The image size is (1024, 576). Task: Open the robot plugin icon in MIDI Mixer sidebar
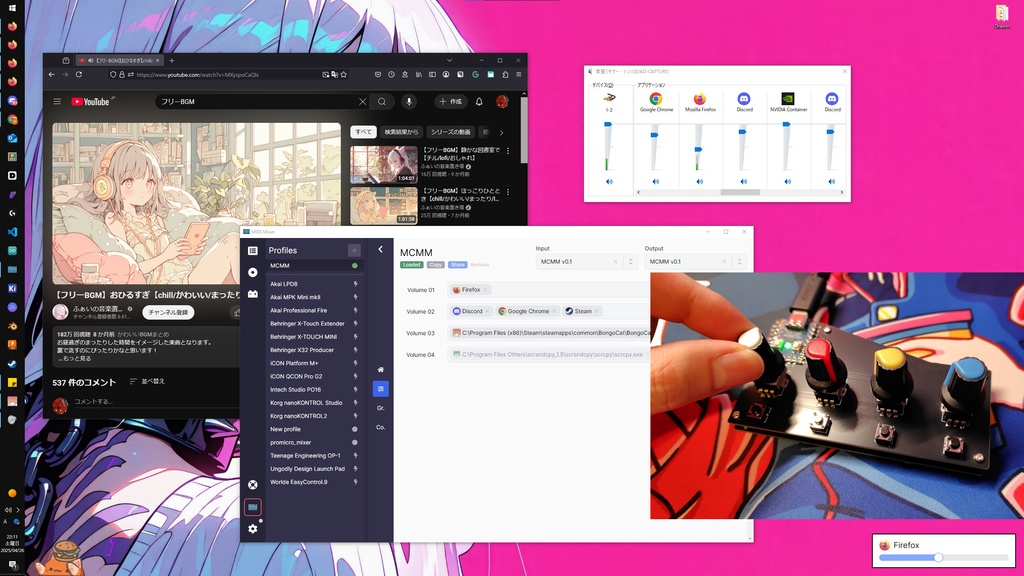coord(253,294)
